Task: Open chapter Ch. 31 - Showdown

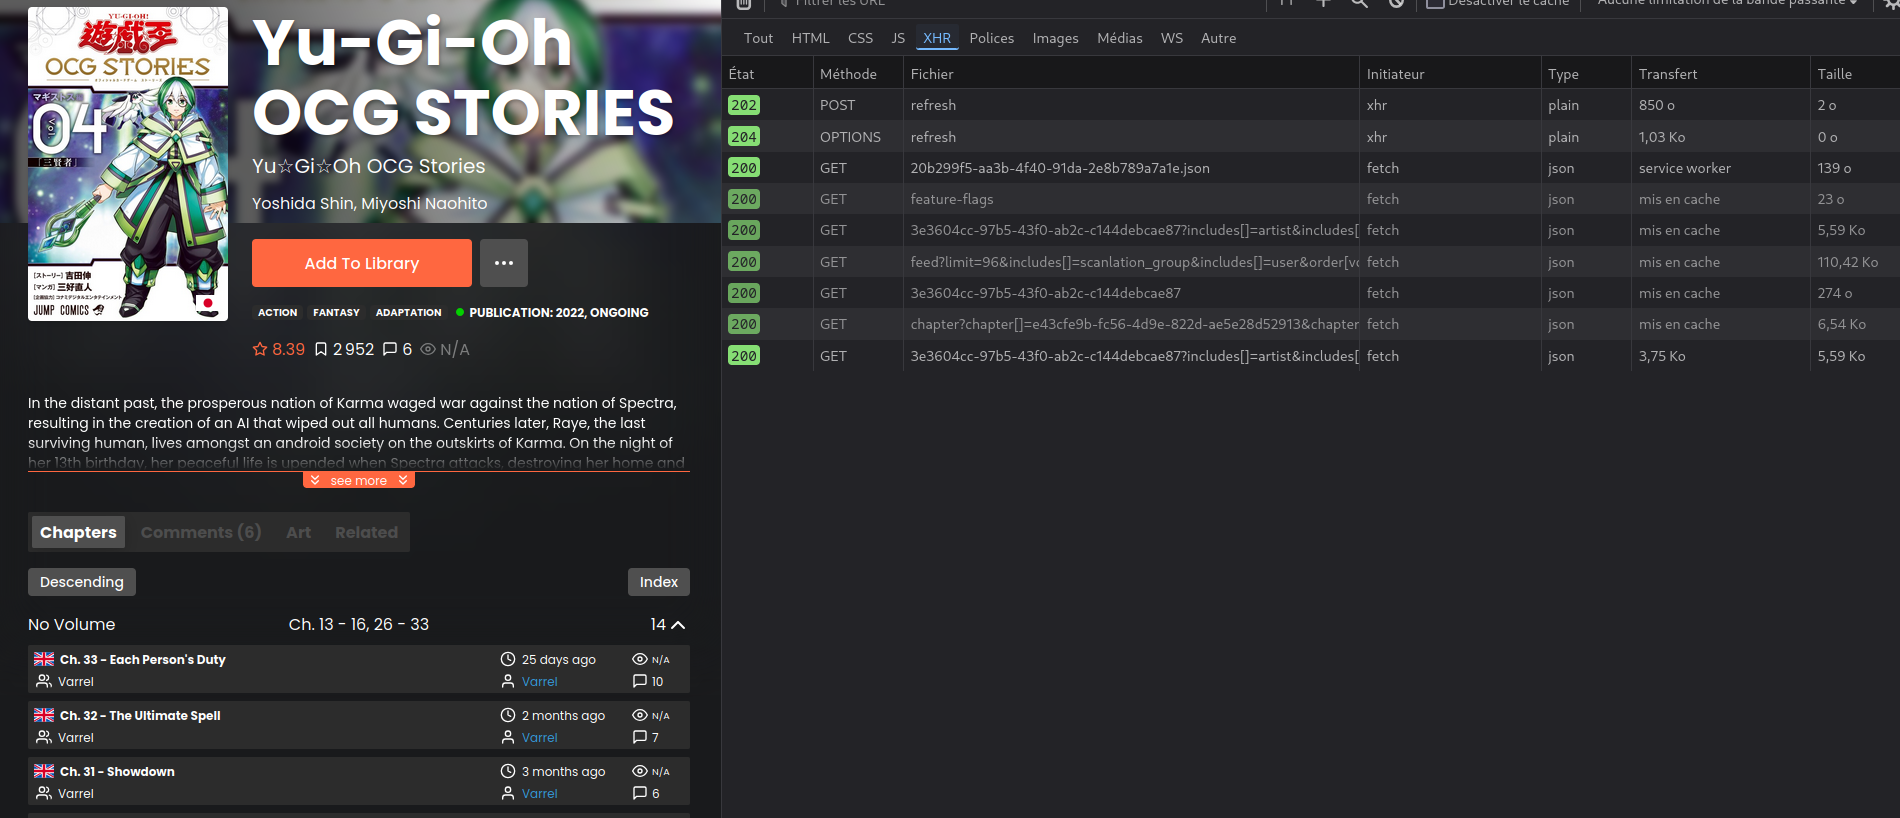Action: tap(117, 771)
